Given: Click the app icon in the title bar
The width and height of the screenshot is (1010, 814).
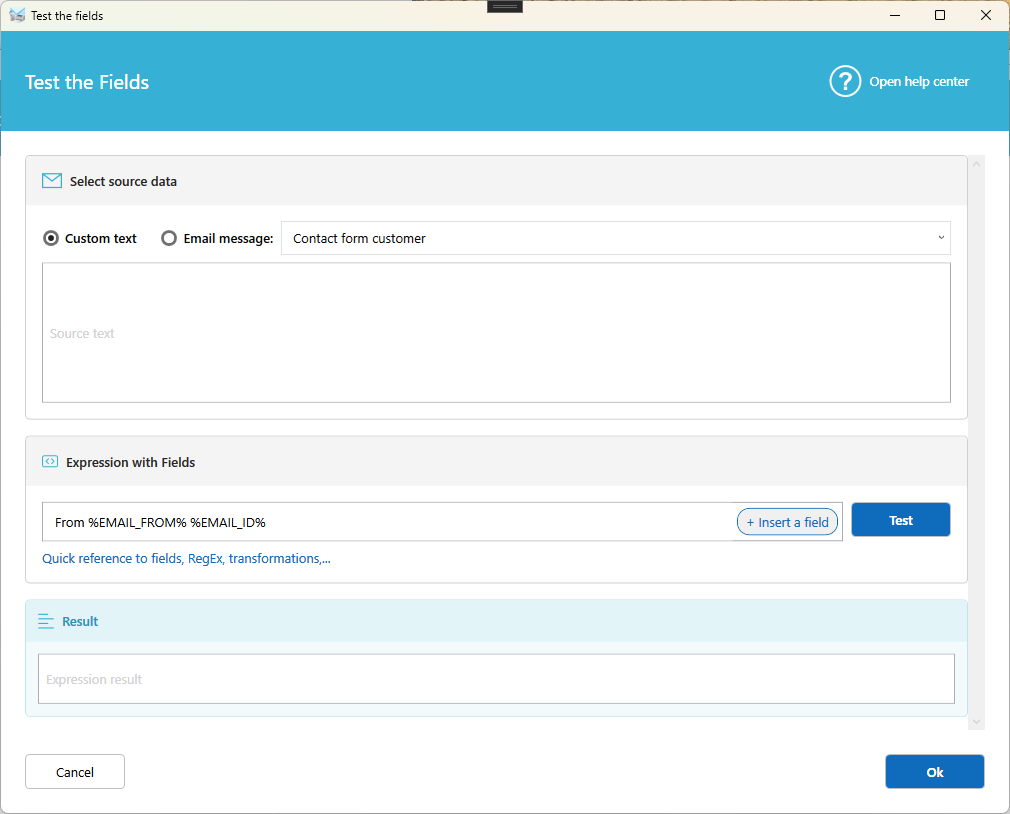Looking at the screenshot, I should tap(17, 15).
